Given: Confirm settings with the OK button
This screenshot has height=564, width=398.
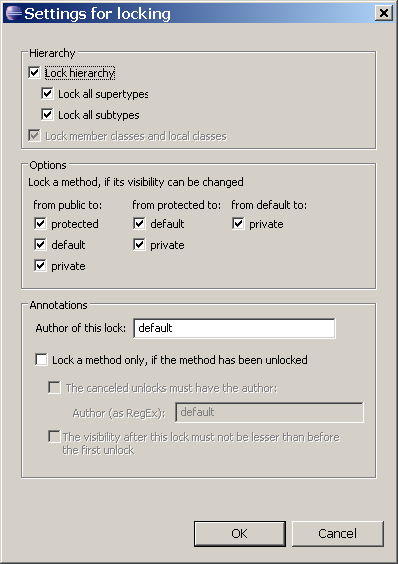Looking at the screenshot, I should (240, 534).
